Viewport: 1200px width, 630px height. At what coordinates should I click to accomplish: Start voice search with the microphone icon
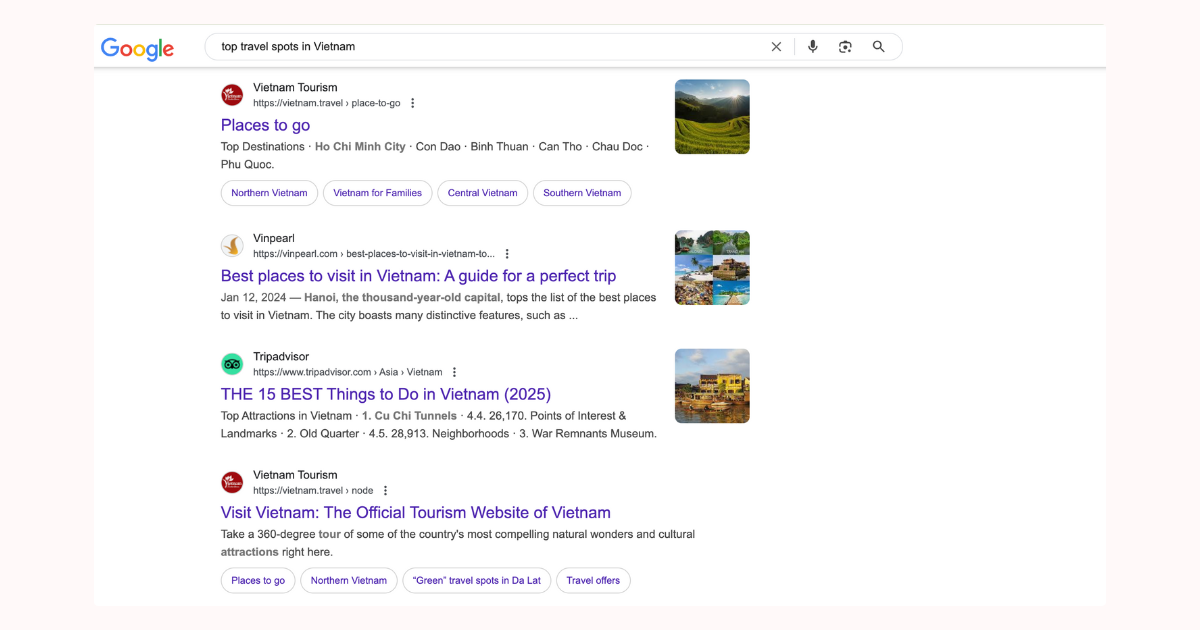[812, 47]
